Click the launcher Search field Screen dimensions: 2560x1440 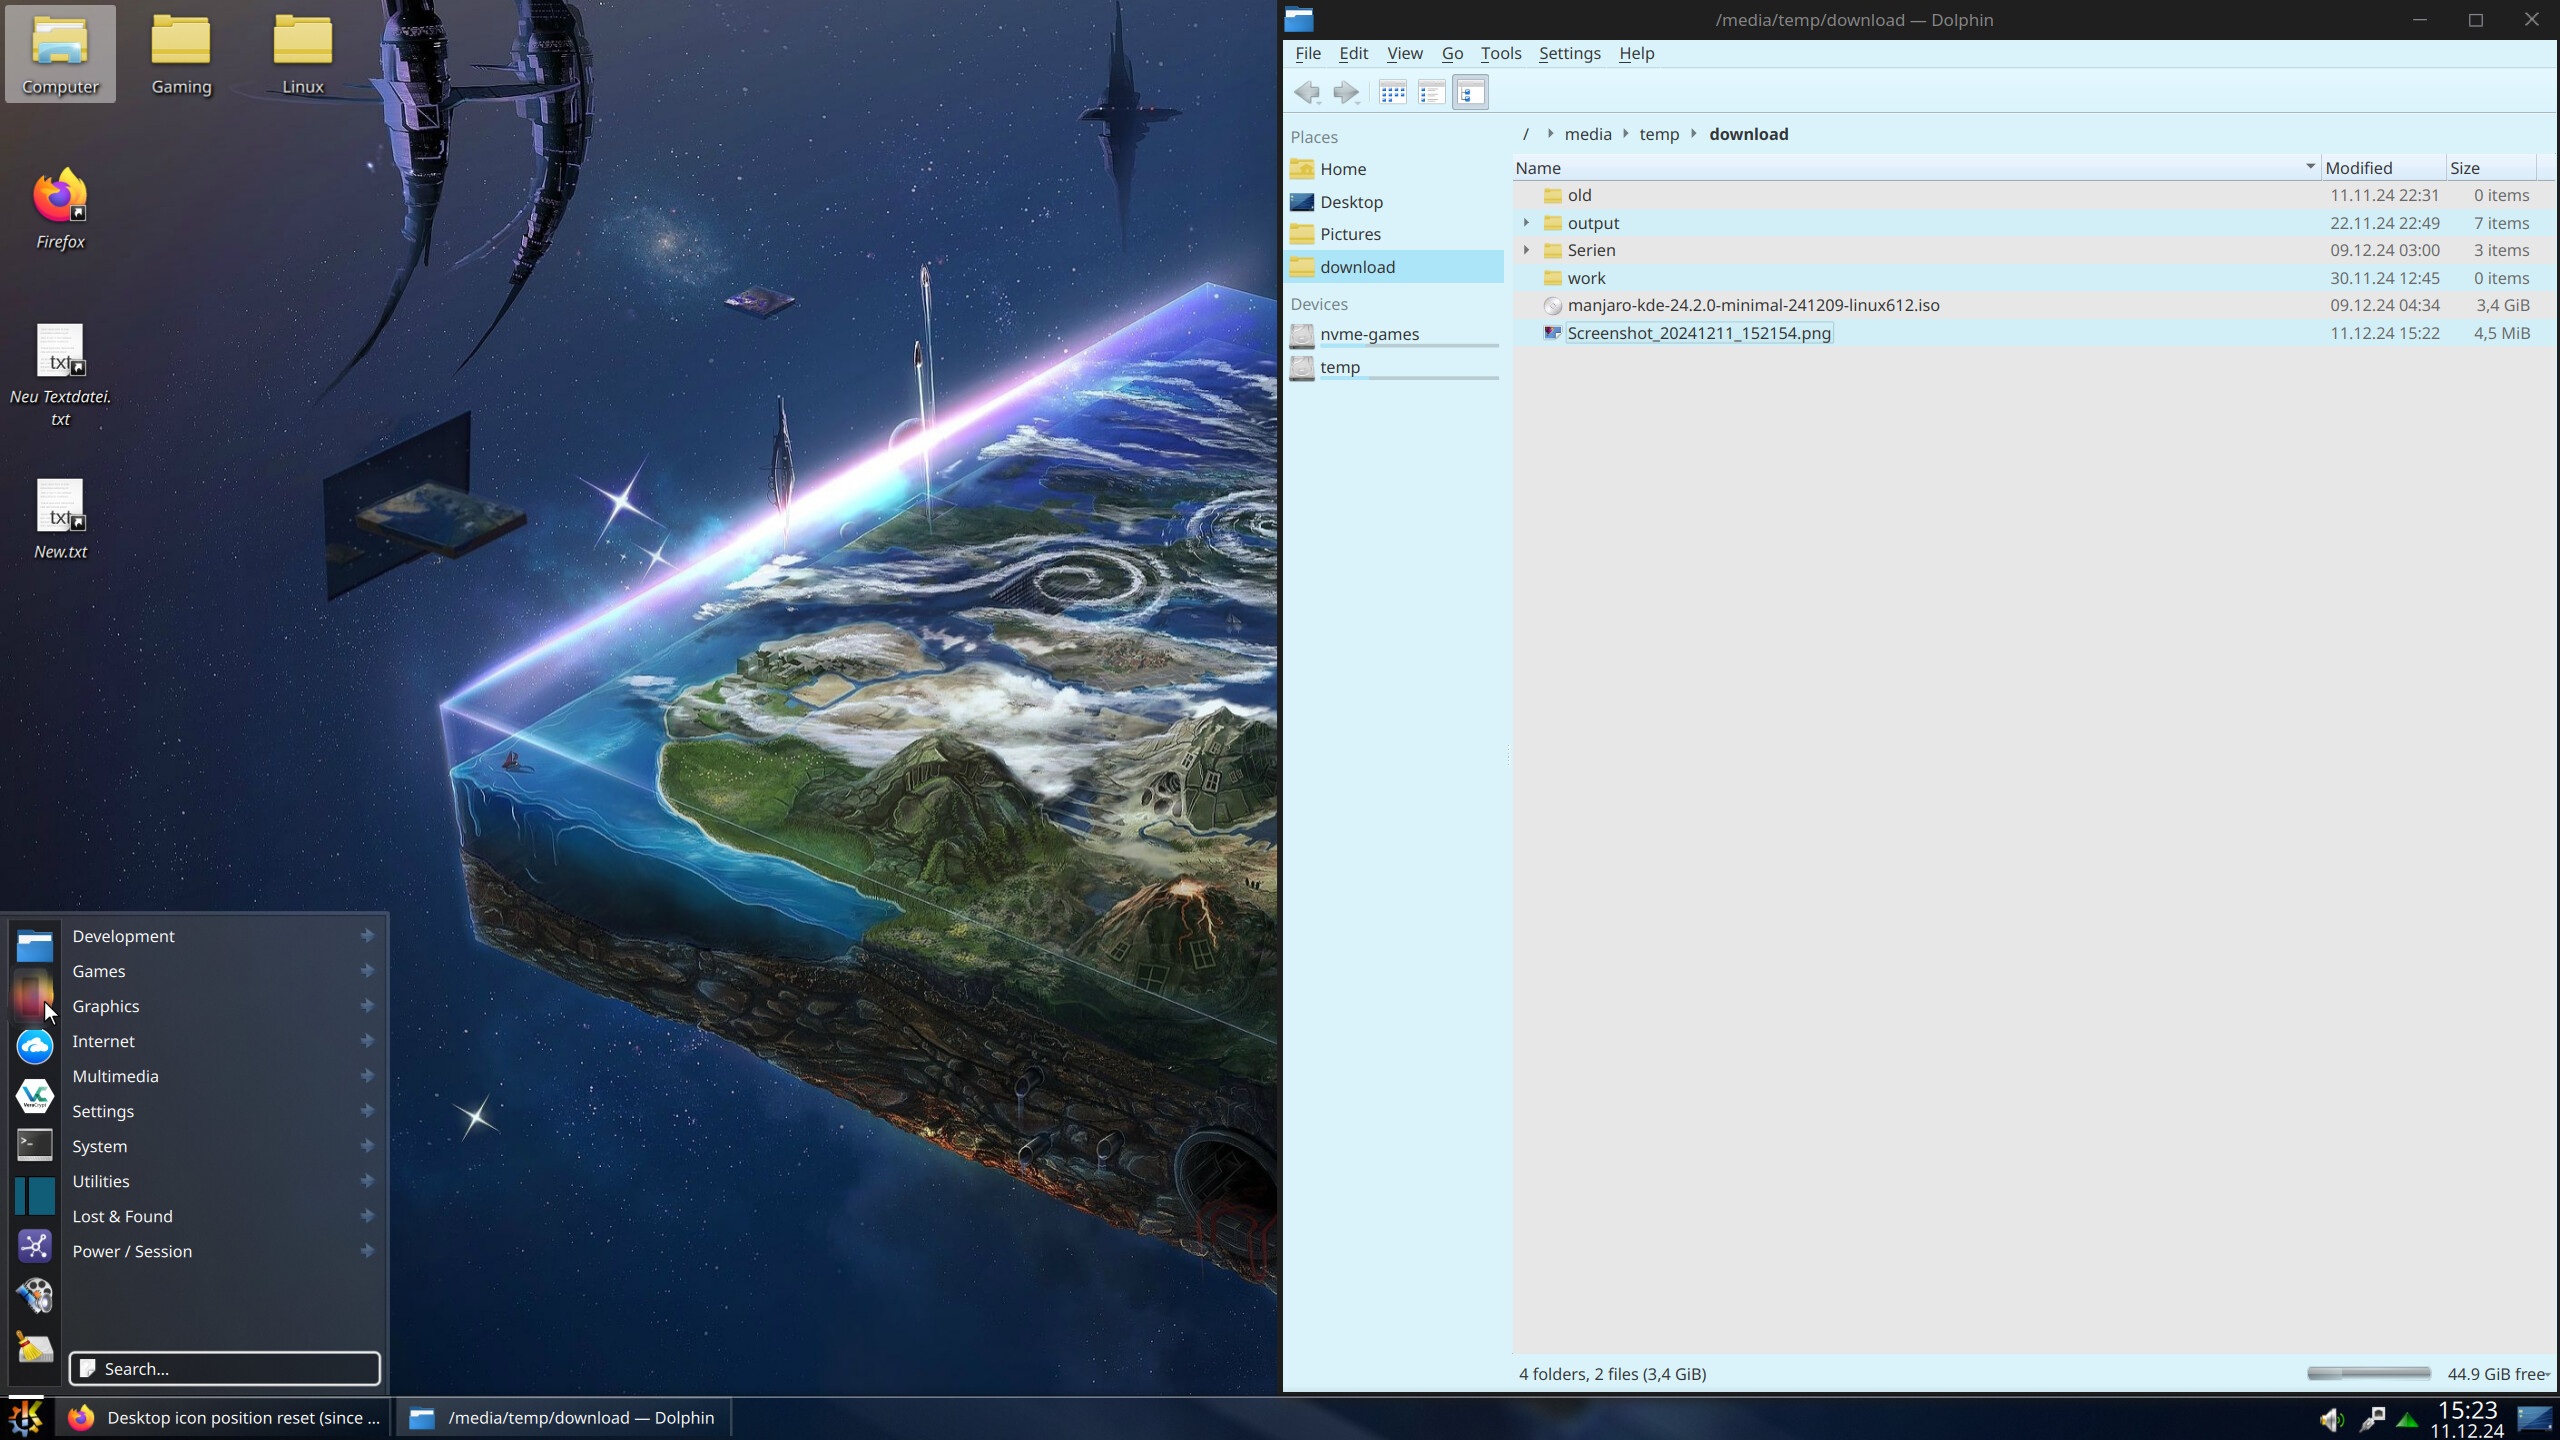(224, 1368)
